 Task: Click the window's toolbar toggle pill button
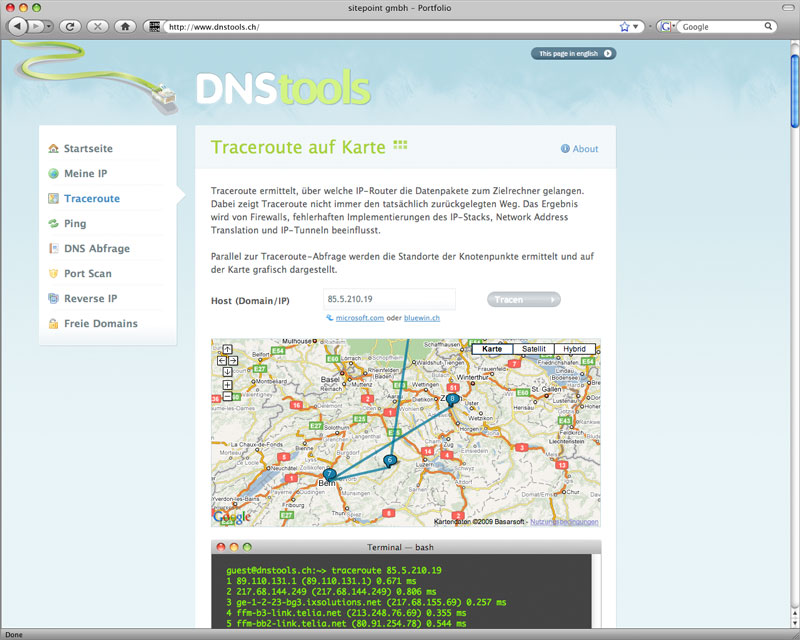point(789,8)
